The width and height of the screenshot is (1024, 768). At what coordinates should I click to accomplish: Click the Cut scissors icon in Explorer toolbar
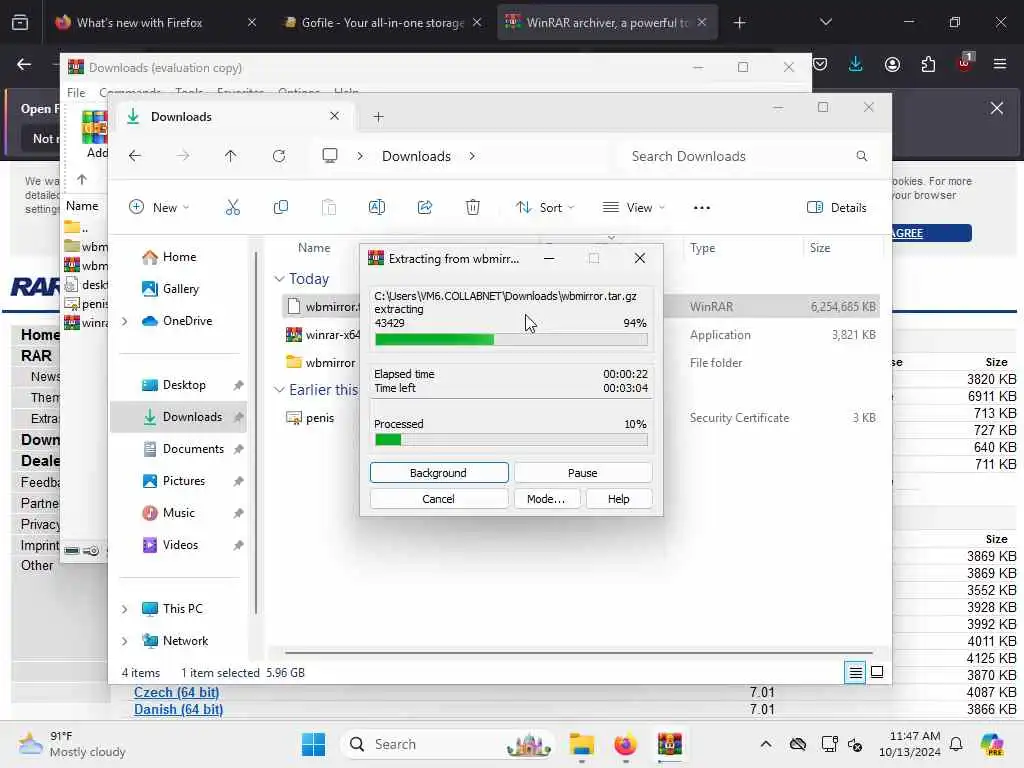232,208
